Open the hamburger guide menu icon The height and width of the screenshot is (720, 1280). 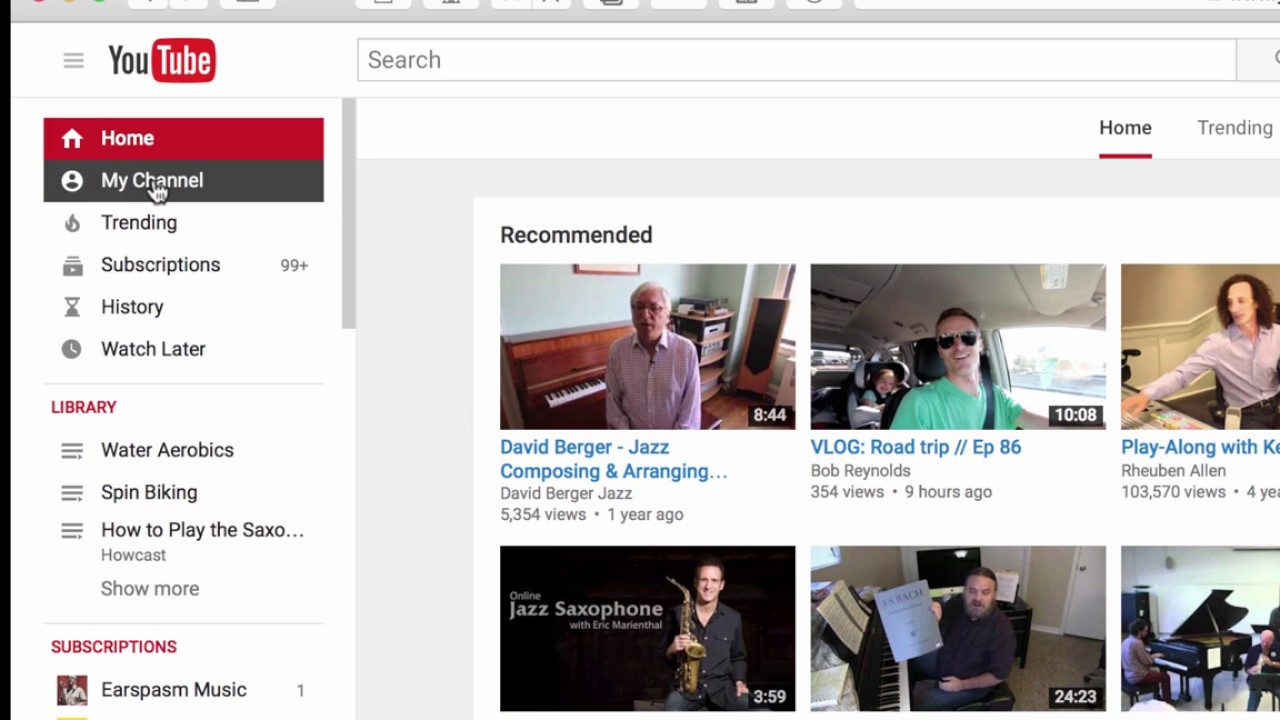[x=73, y=60]
